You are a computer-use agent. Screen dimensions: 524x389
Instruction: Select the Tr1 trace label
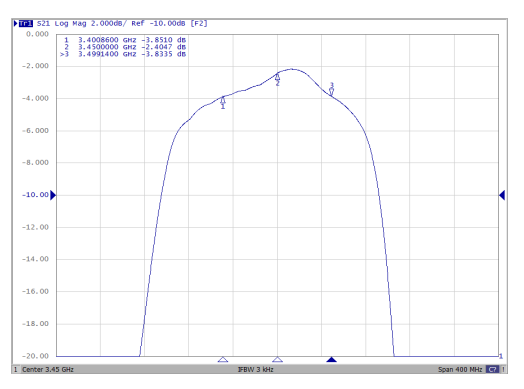pos(26,23)
